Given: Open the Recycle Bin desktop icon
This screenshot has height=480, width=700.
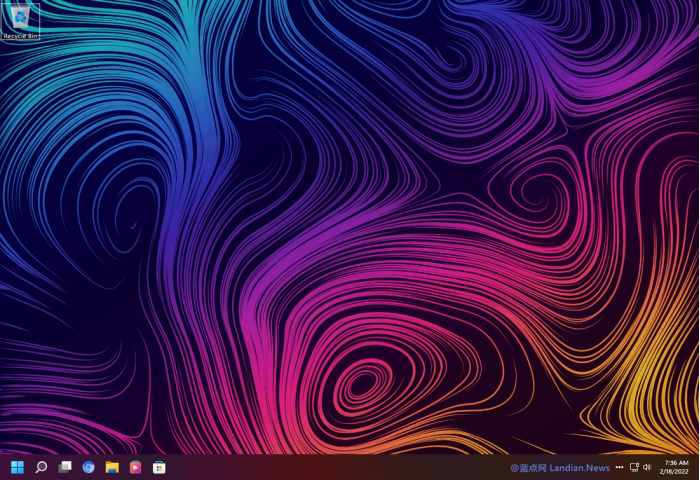Looking at the screenshot, I should click(20, 18).
